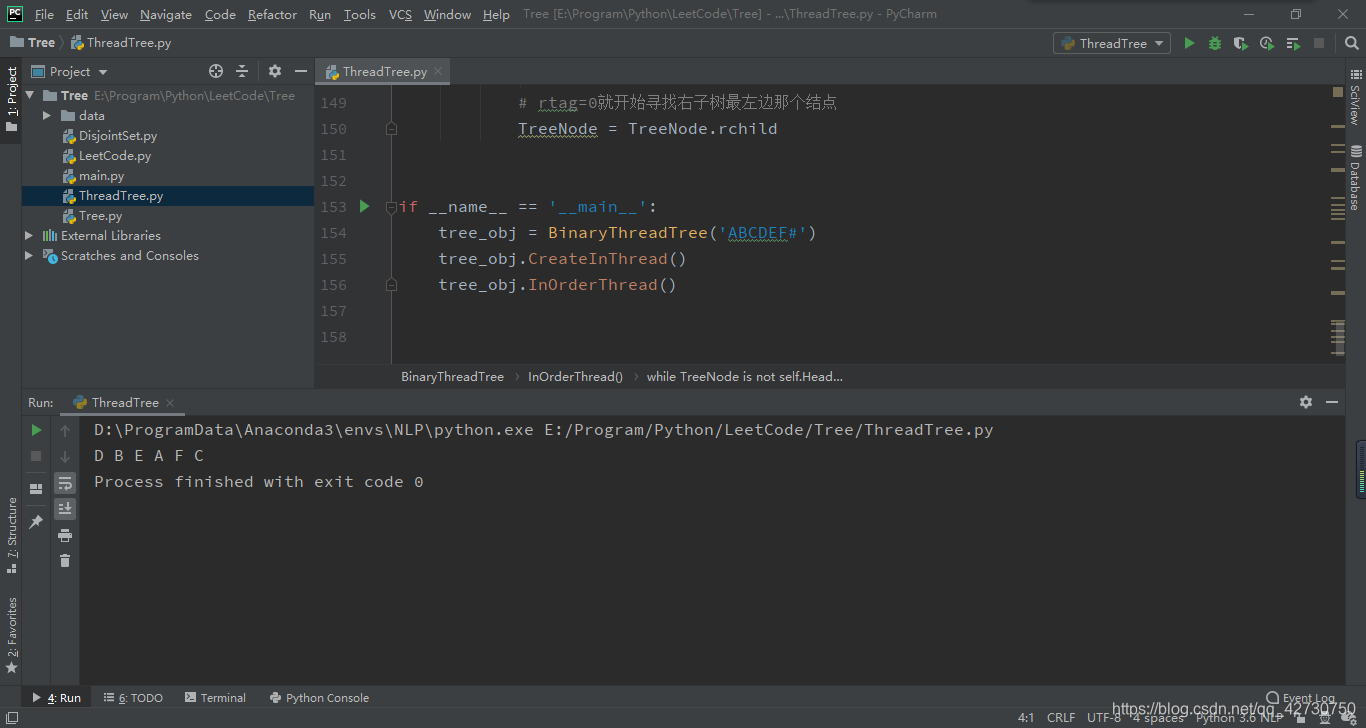Open the 6: TODO tool window
Screen dimensions: 1366x728
click(x=133, y=698)
